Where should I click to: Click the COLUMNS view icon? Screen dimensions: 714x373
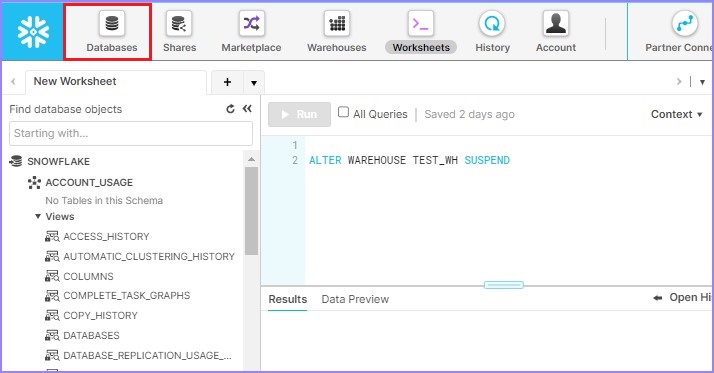point(52,276)
